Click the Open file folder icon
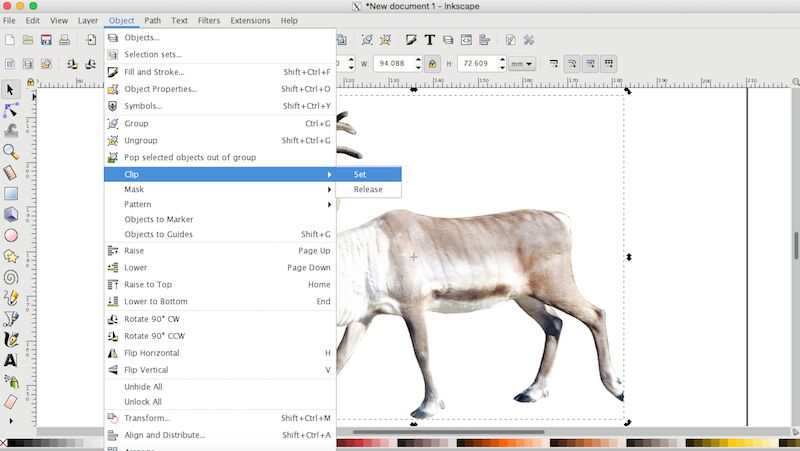The image size is (800, 451). tap(28, 40)
